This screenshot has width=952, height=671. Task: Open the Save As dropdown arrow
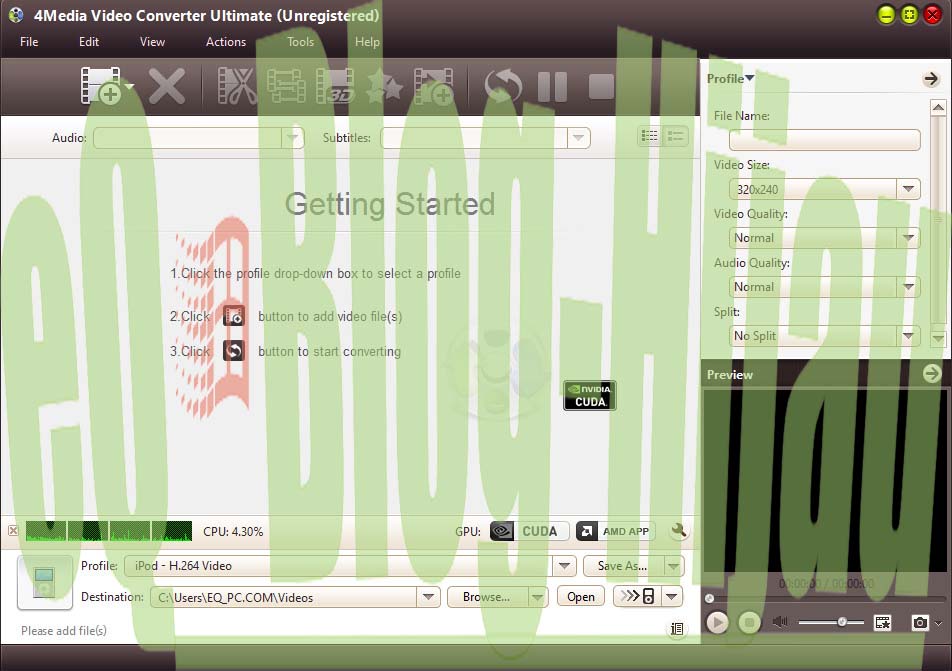coord(673,566)
